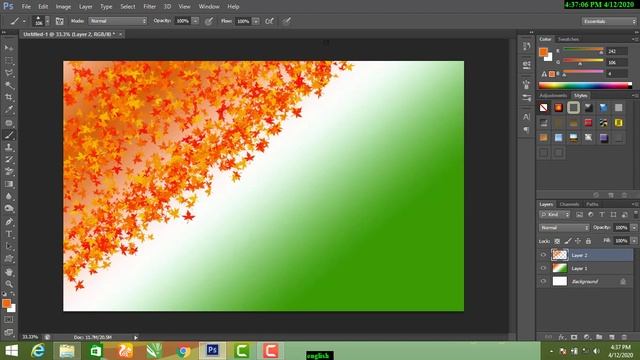Hide Layer 1 using its eye icon
640x360 pixels.
[x=543, y=268]
